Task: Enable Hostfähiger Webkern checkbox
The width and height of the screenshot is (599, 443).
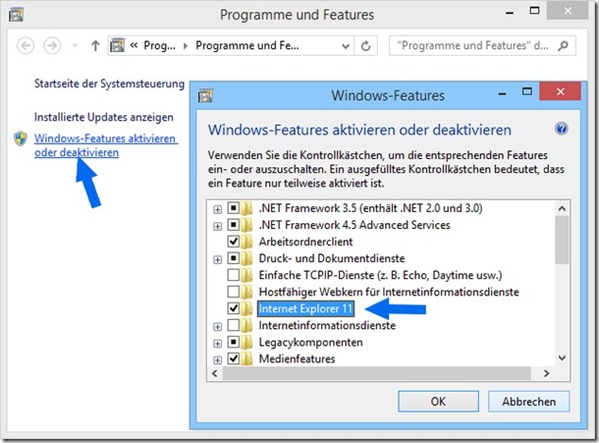Action: [x=233, y=292]
